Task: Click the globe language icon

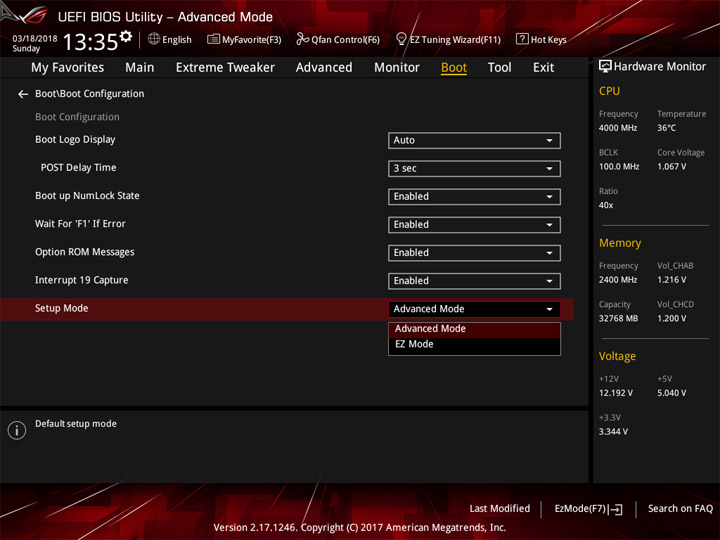Action: [154, 39]
